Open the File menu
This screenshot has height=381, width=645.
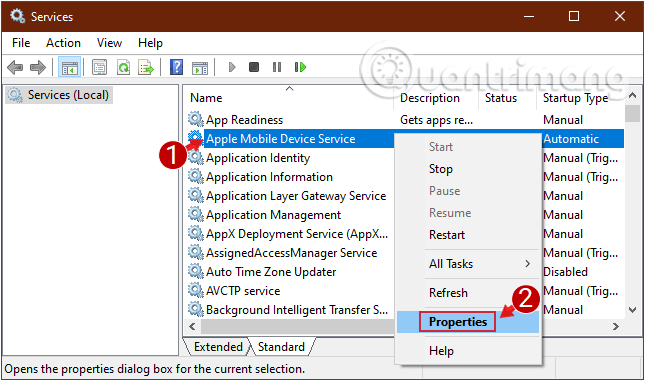pos(21,43)
